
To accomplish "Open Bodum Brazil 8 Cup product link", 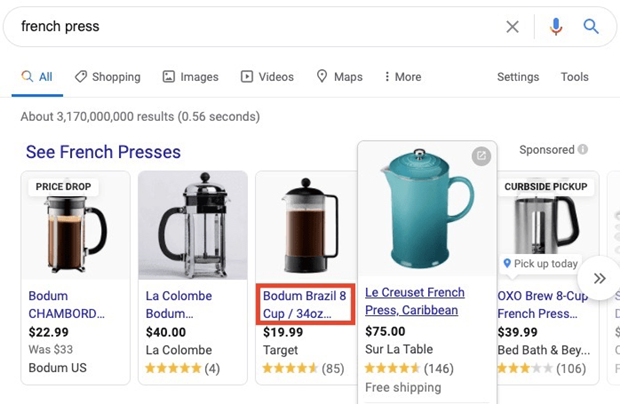I will (x=304, y=304).
